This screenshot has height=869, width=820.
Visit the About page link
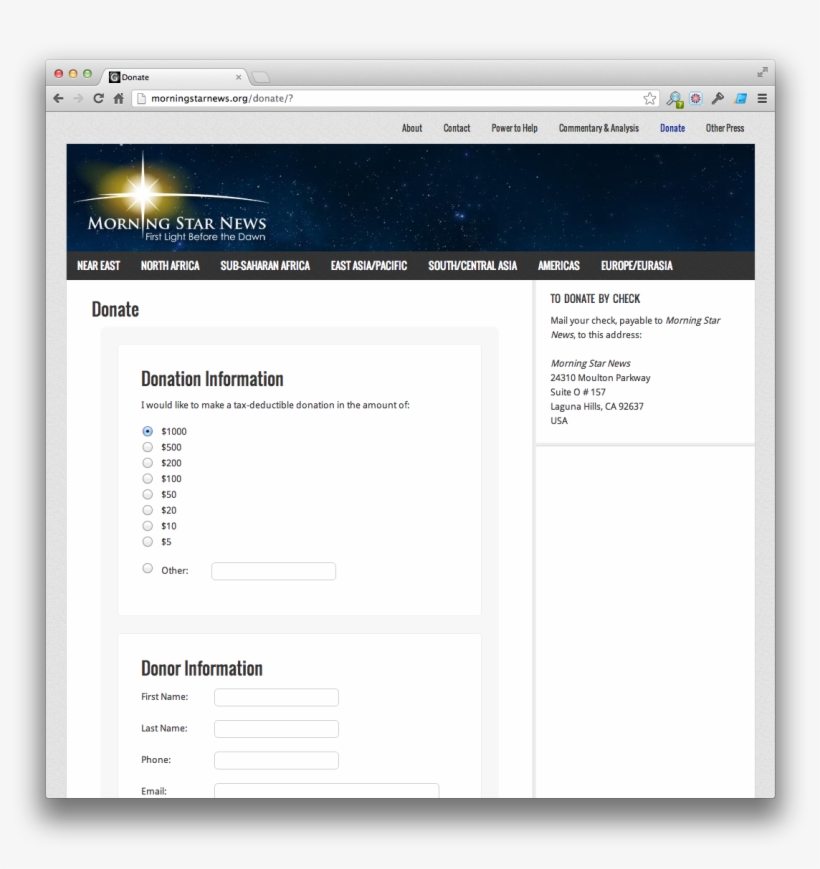(412, 128)
